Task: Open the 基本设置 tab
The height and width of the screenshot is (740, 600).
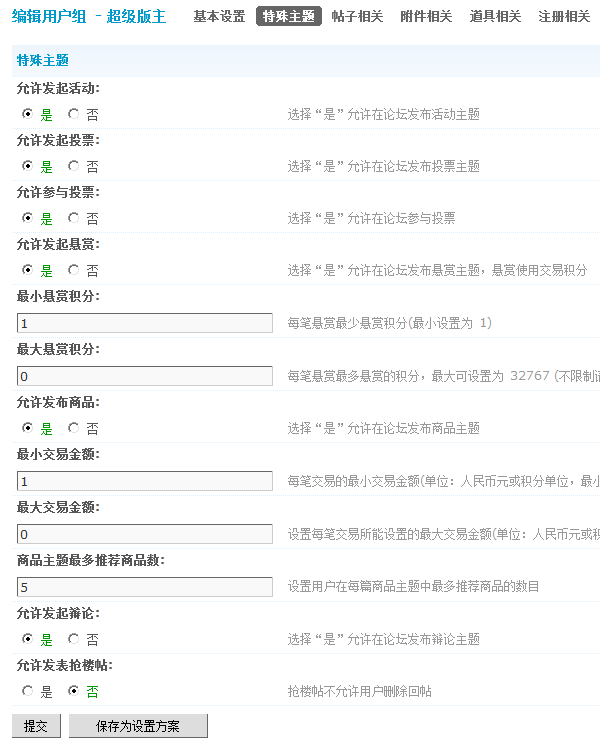Action: pyautogui.click(x=219, y=17)
